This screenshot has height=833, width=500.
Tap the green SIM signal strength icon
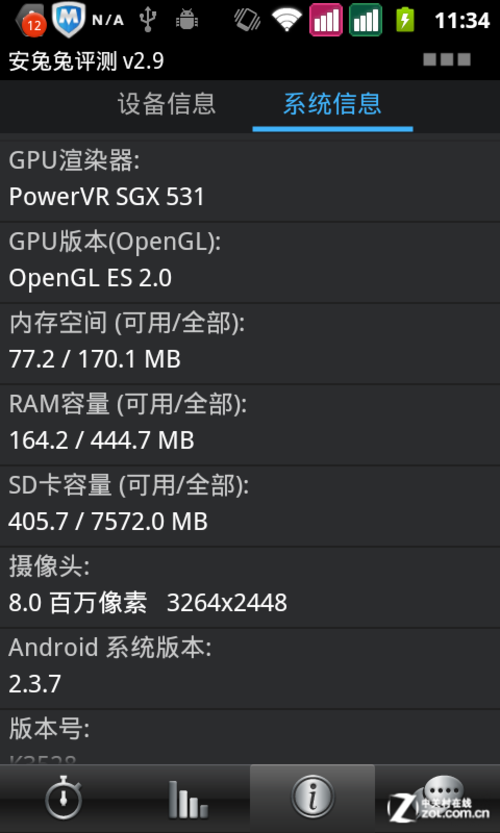[x=366, y=20]
